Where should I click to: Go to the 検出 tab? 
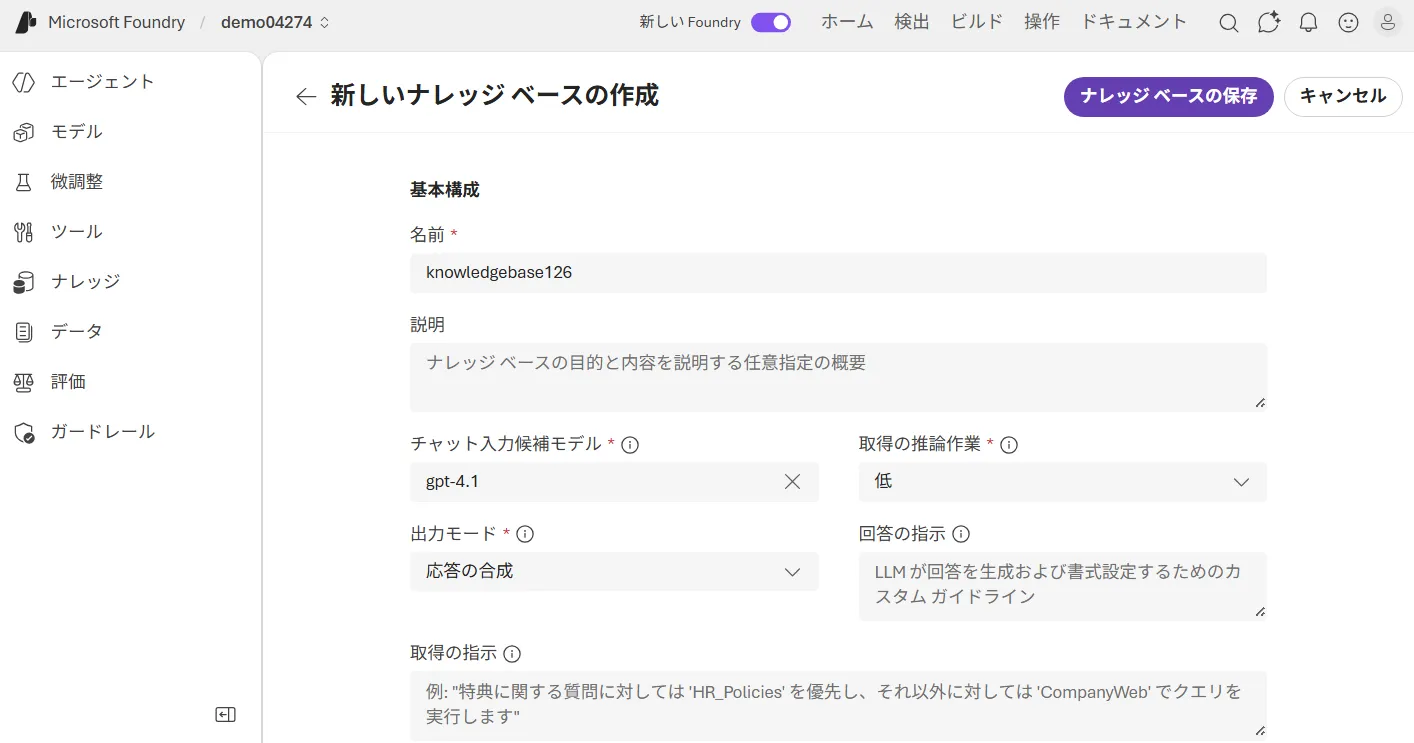912,22
